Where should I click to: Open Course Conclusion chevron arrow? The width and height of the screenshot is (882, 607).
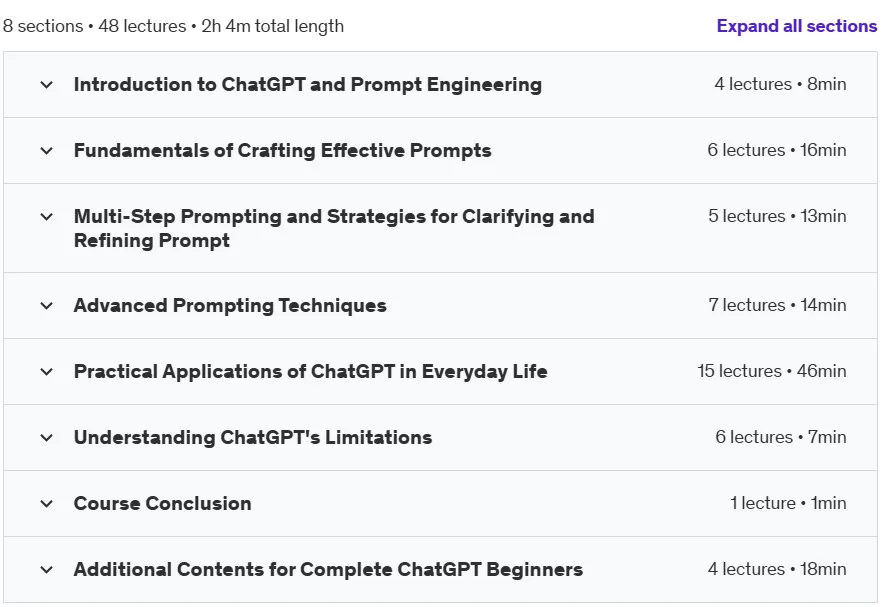[x=47, y=504]
